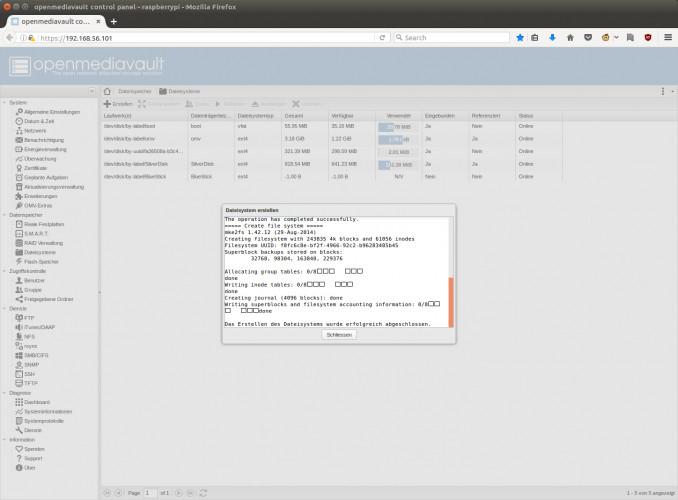Collapse the System tree group

tap(4, 103)
